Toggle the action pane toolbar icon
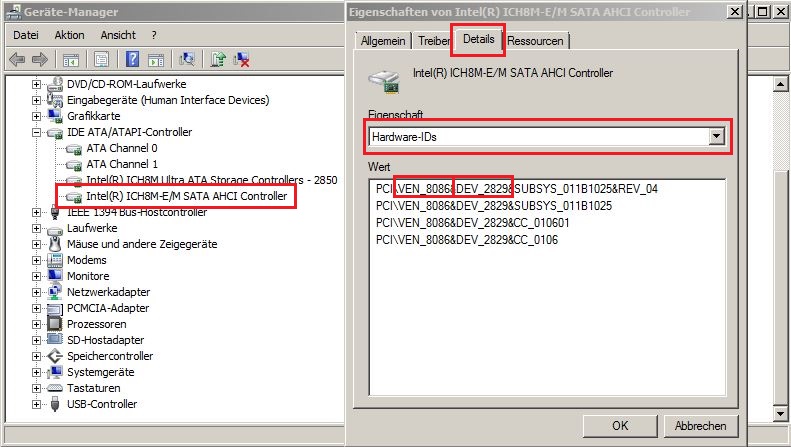This screenshot has height=447, width=791. (156, 60)
